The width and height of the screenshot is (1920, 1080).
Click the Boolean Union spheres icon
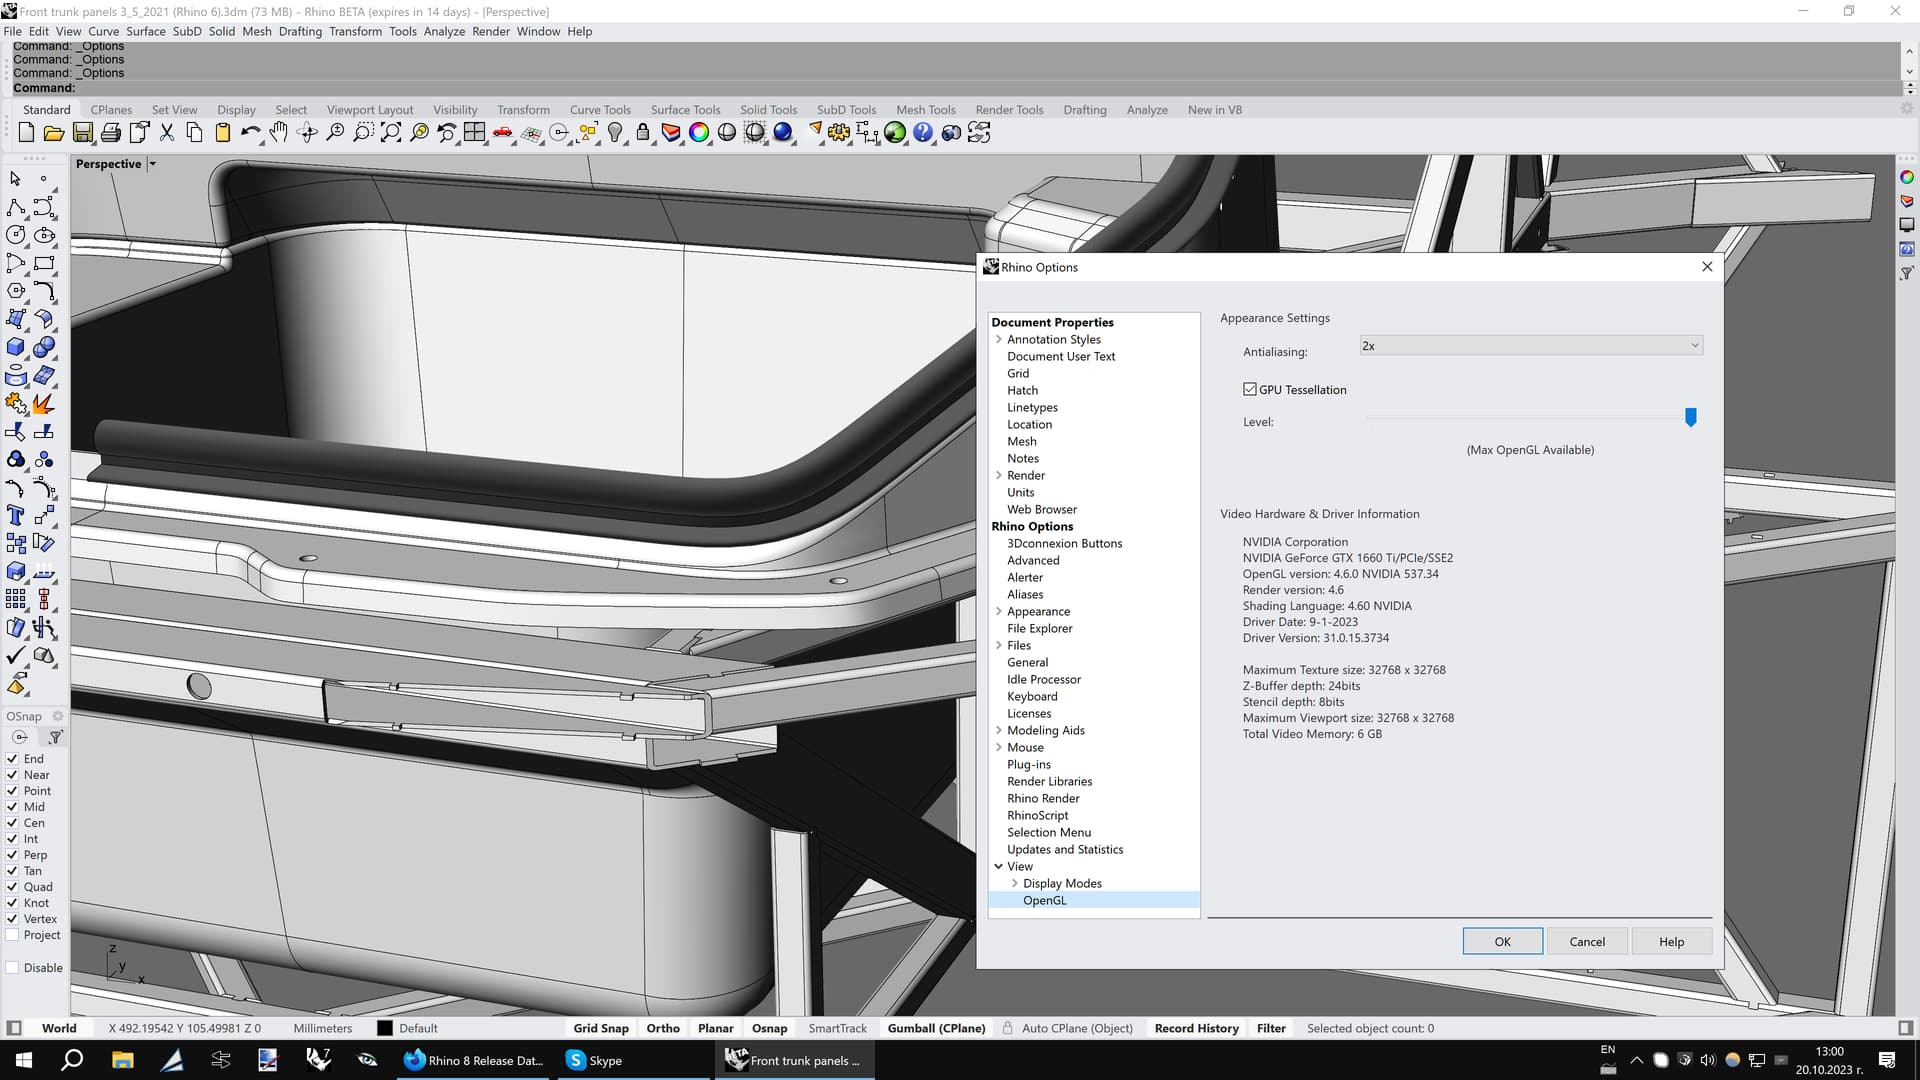tap(44, 348)
